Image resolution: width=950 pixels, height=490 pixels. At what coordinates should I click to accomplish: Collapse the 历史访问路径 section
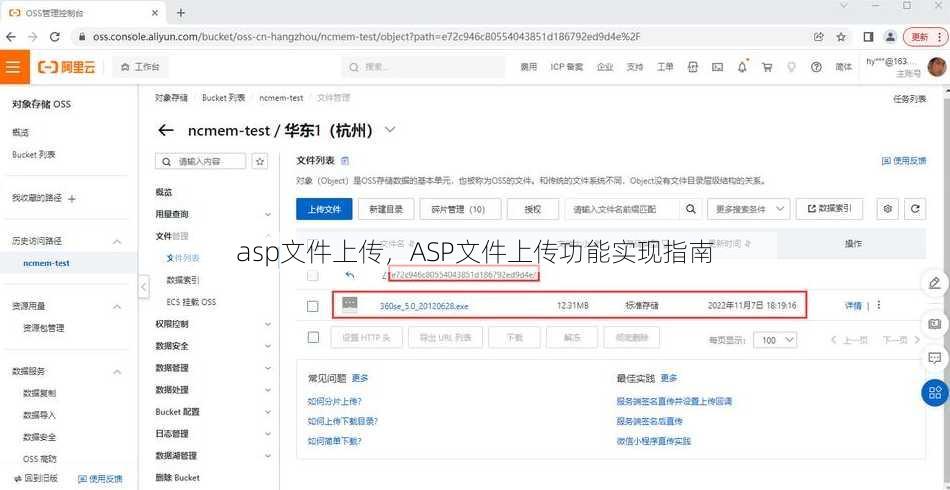pyautogui.click(x=117, y=241)
